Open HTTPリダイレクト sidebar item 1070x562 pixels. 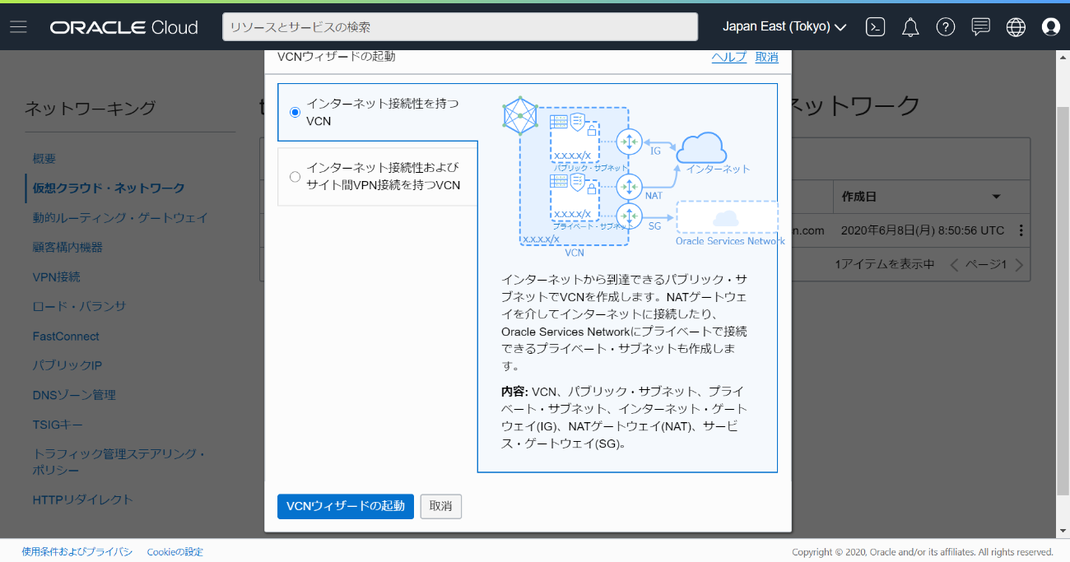click(x=83, y=500)
